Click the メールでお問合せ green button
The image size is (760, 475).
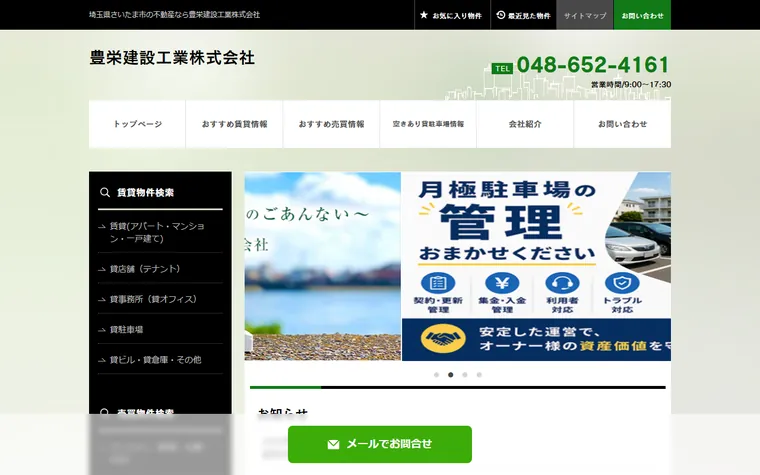click(x=380, y=444)
